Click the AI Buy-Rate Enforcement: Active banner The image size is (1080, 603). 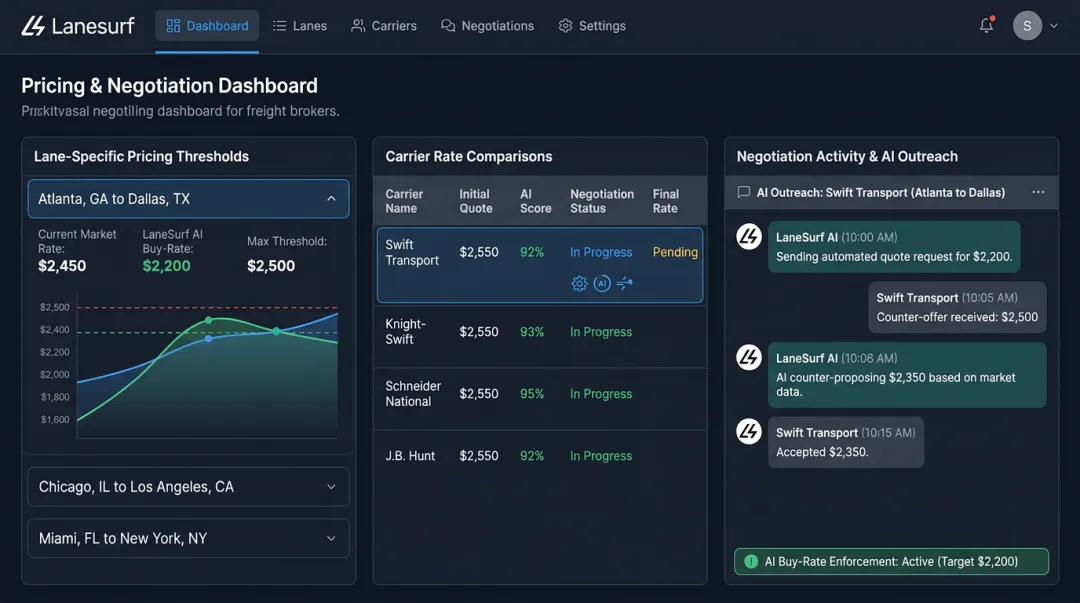pos(891,562)
